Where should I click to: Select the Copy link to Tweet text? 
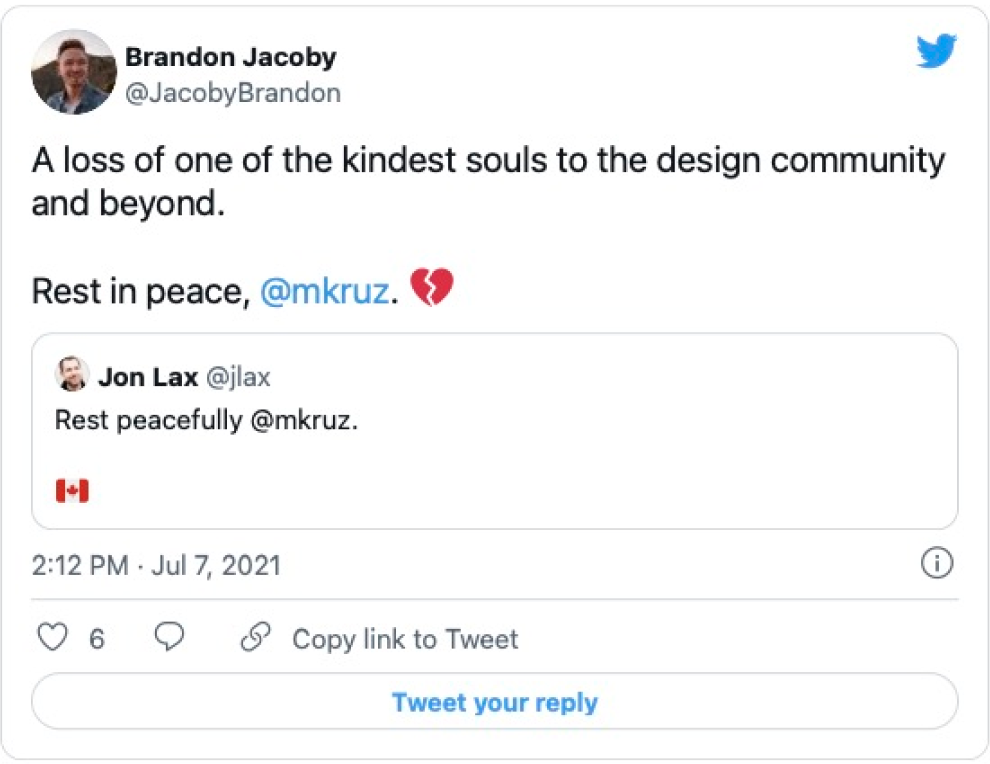pyautogui.click(x=404, y=639)
